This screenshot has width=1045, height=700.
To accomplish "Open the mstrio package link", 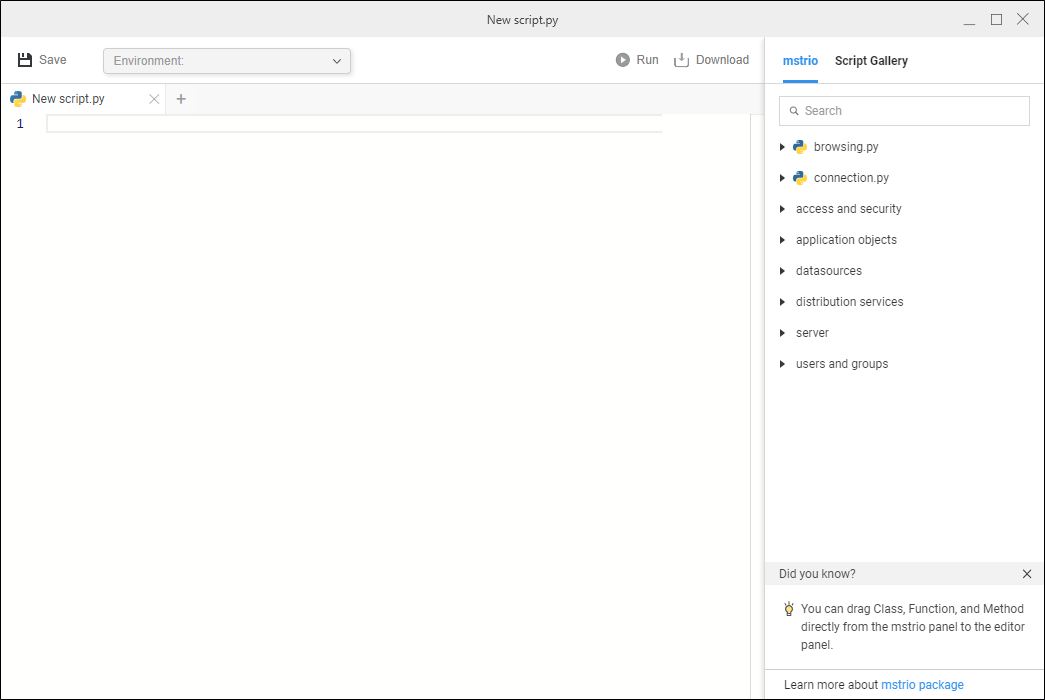I will click(922, 685).
